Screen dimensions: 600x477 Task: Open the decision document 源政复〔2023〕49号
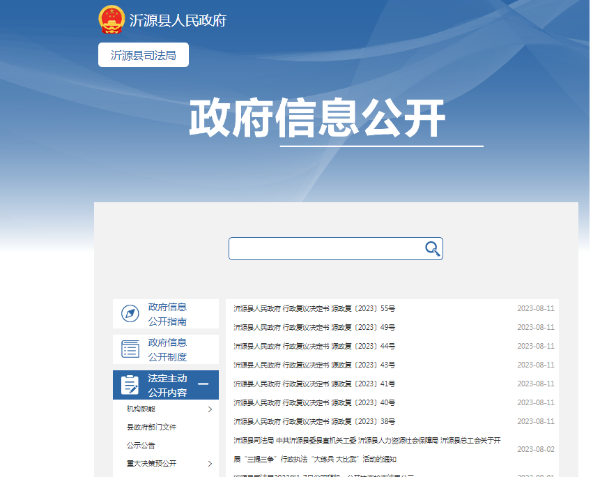[315, 327]
